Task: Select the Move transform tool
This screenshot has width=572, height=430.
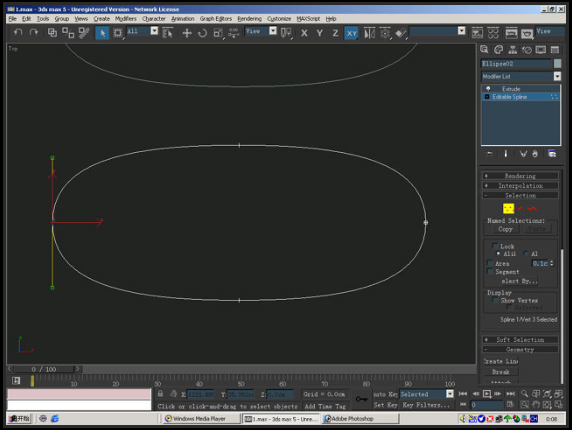Action: pyautogui.click(x=187, y=33)
